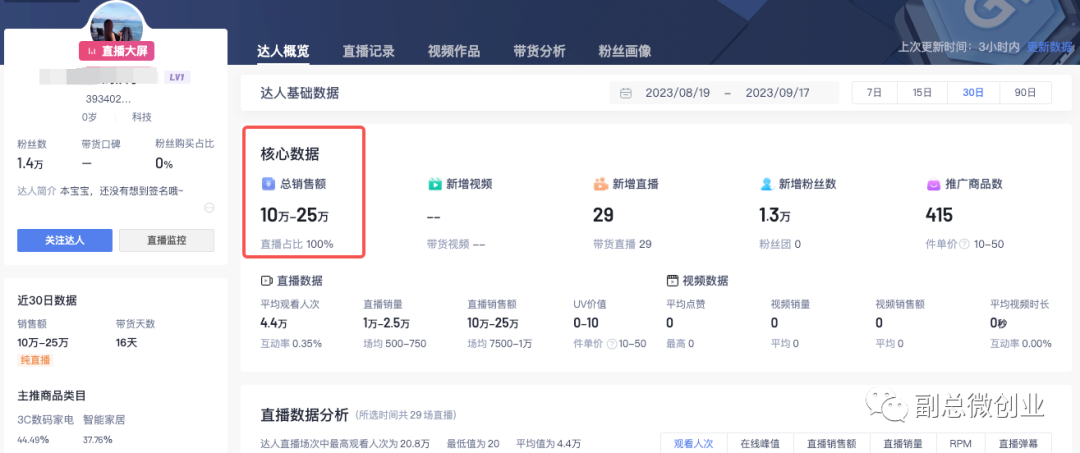Click the 科技 category label

pos(143,117)
